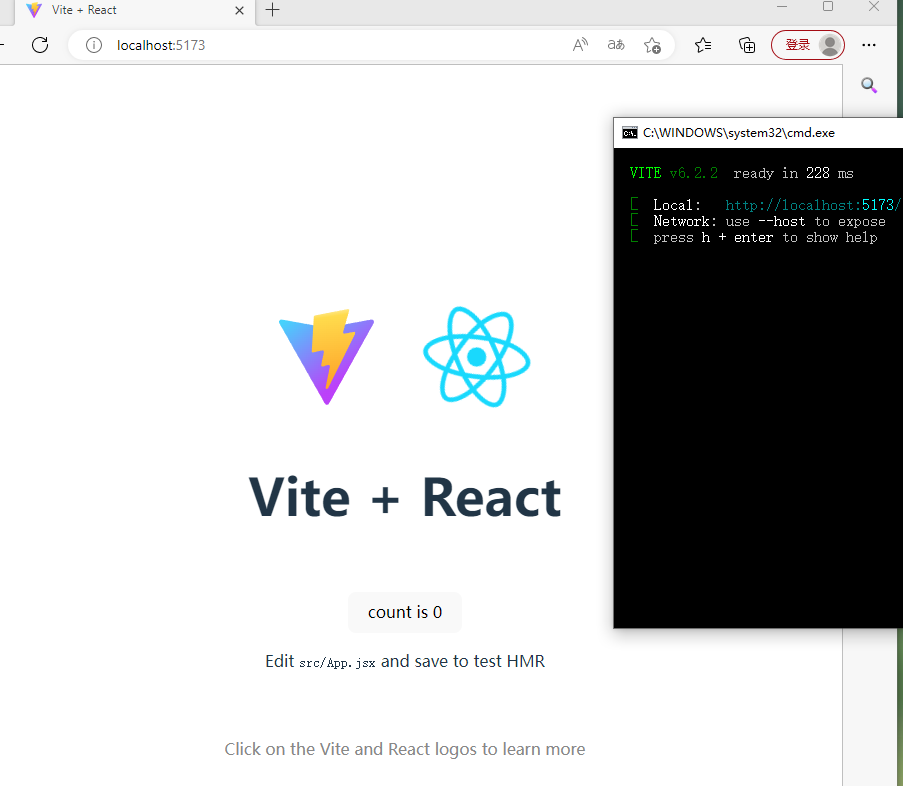903x786 pixels.
Task: Open the http://localhost:5173/ link in cmd
Action: pyautogui.click(x=813, y=205)
